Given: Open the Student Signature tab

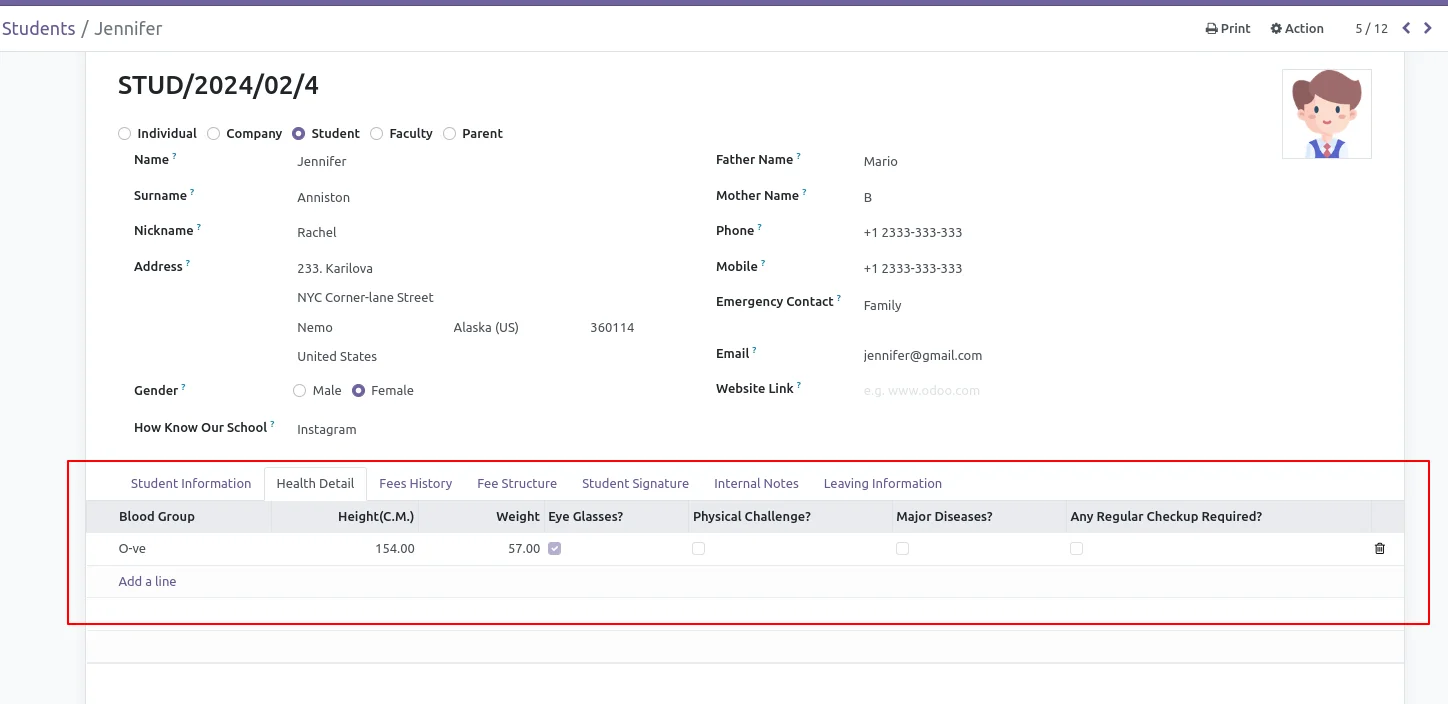Looking at the screenshot, I should click(635, 483).
